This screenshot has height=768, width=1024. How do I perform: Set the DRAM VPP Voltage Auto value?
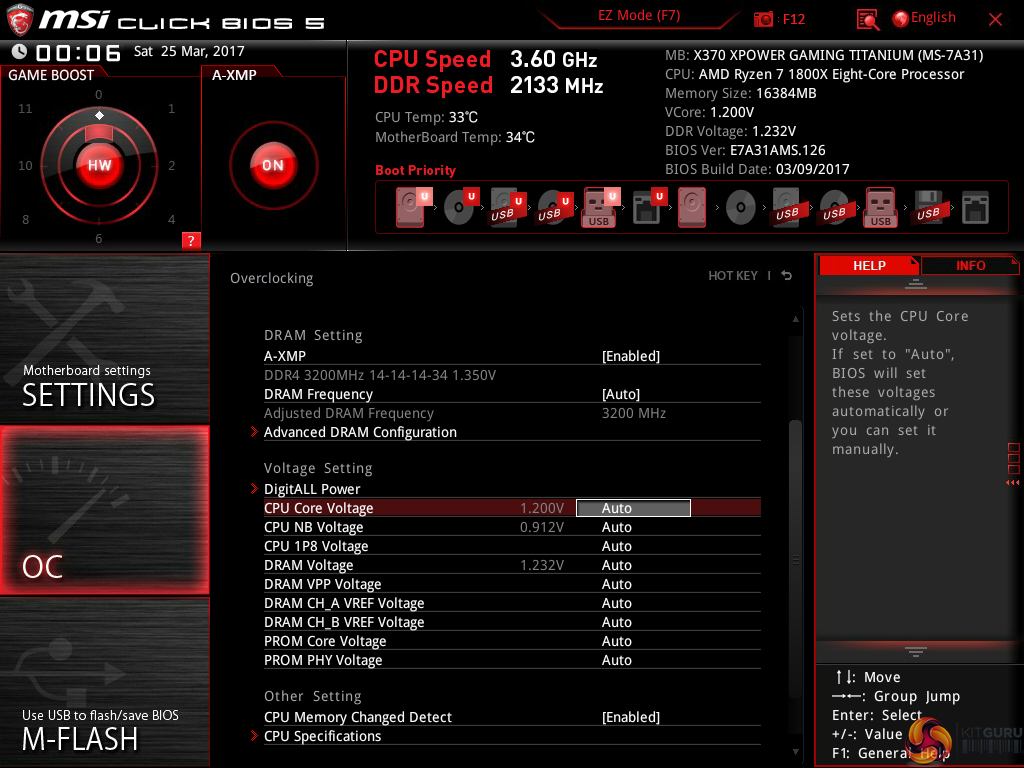point(616,584)
